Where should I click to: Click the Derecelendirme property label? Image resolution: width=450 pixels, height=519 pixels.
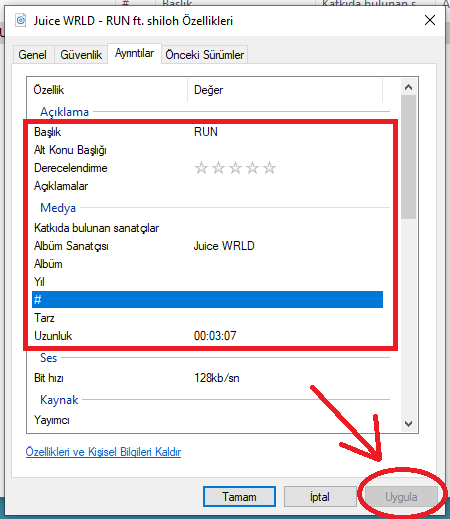pos(71,168)
